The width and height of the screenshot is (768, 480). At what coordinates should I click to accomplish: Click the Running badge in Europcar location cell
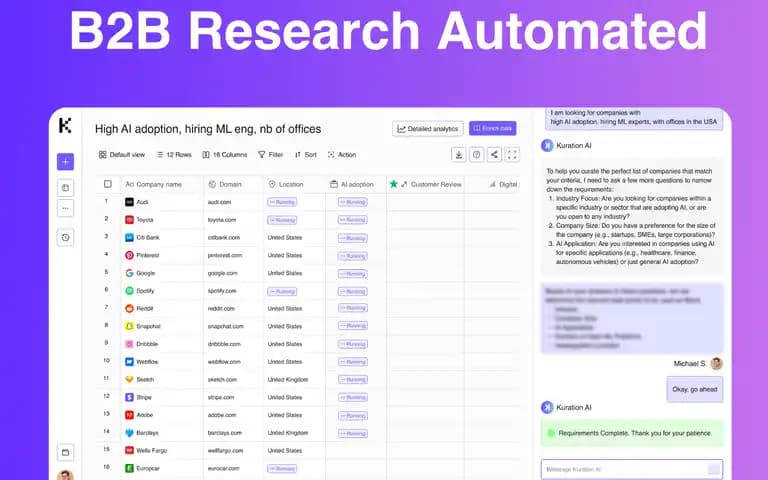click(282, 469)
